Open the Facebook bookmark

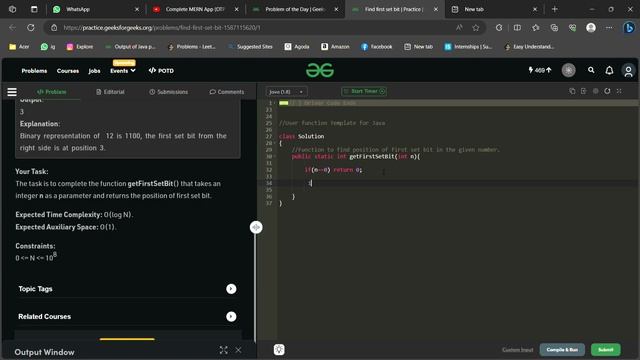[x=376, y=47]
